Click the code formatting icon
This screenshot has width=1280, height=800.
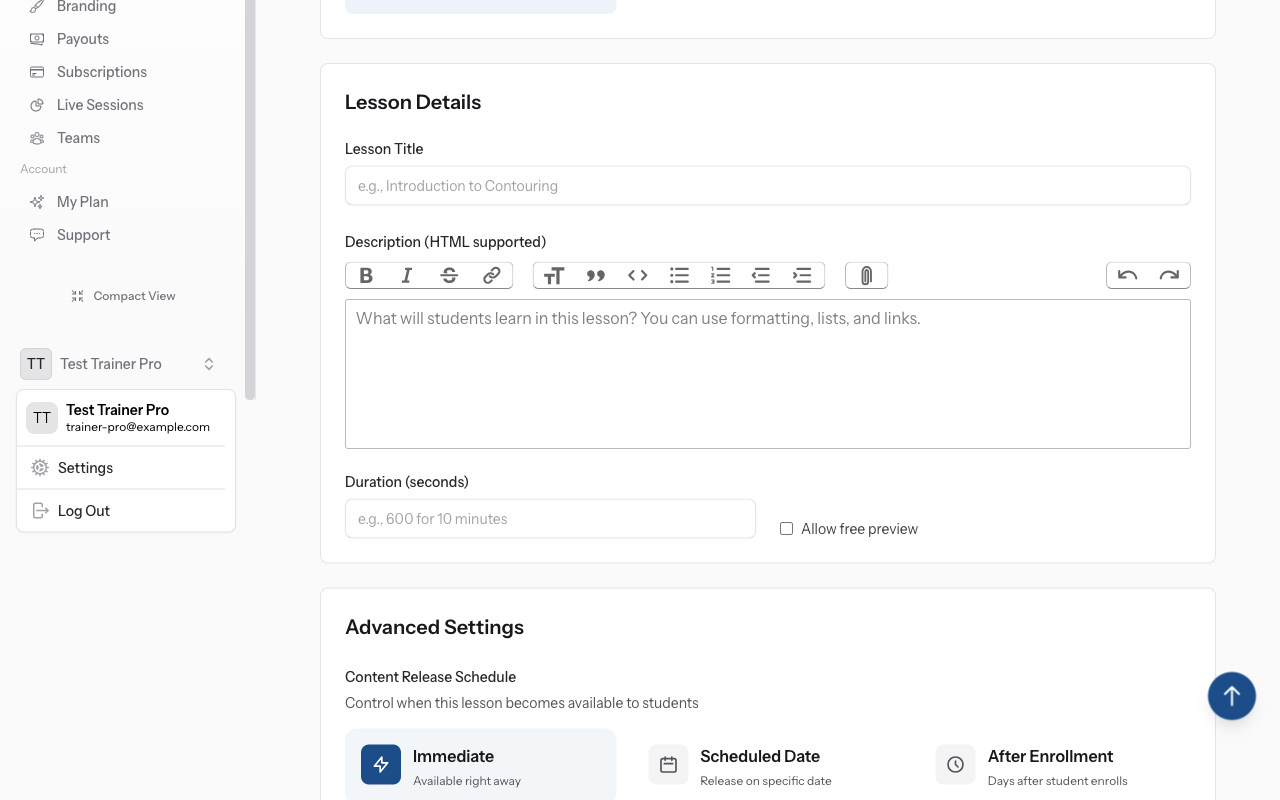[x=637, y=276]
